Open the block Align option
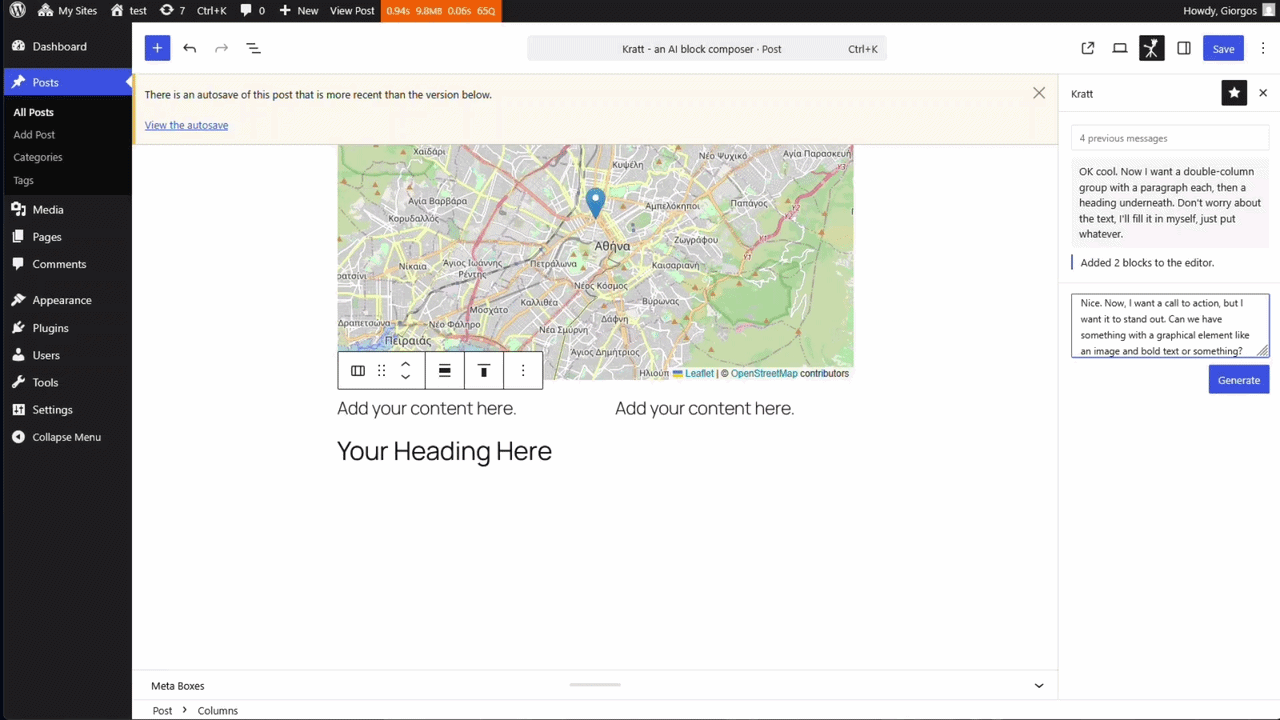 (x=445, y=370)
